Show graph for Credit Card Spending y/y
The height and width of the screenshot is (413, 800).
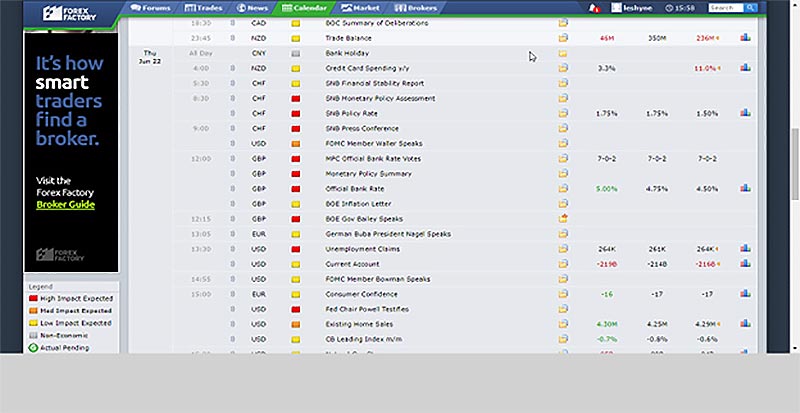click(745, 68)
